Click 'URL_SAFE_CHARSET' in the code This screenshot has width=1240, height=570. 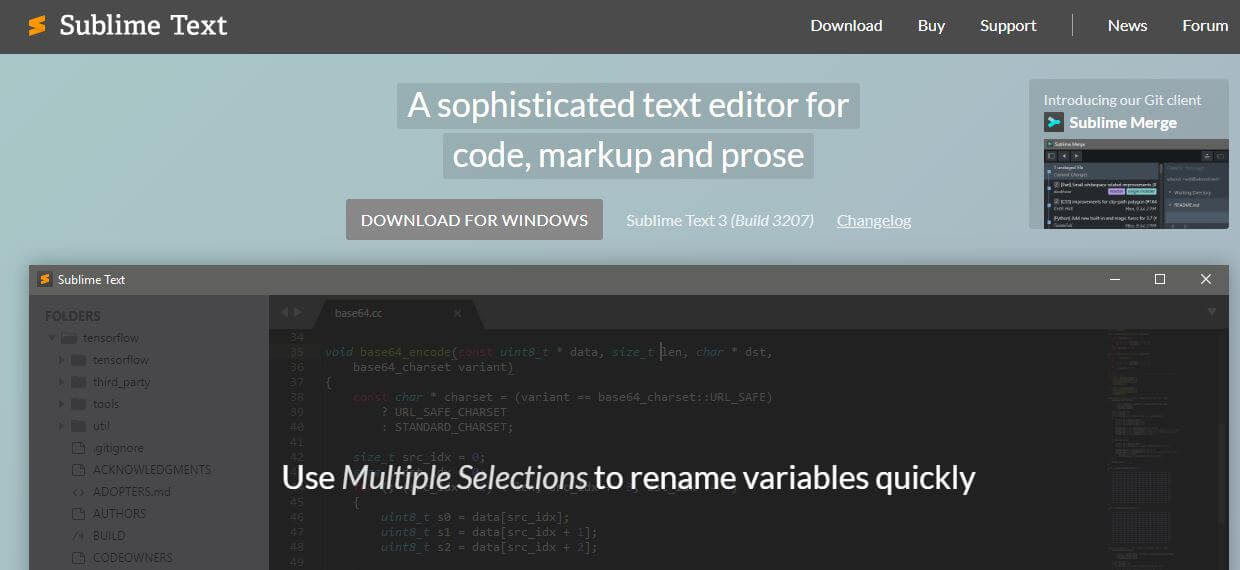point(450,412)
